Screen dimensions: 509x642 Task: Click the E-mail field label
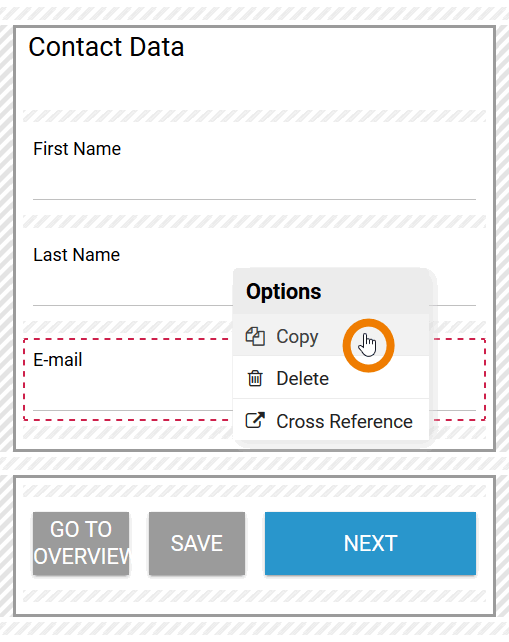point(58,360)
